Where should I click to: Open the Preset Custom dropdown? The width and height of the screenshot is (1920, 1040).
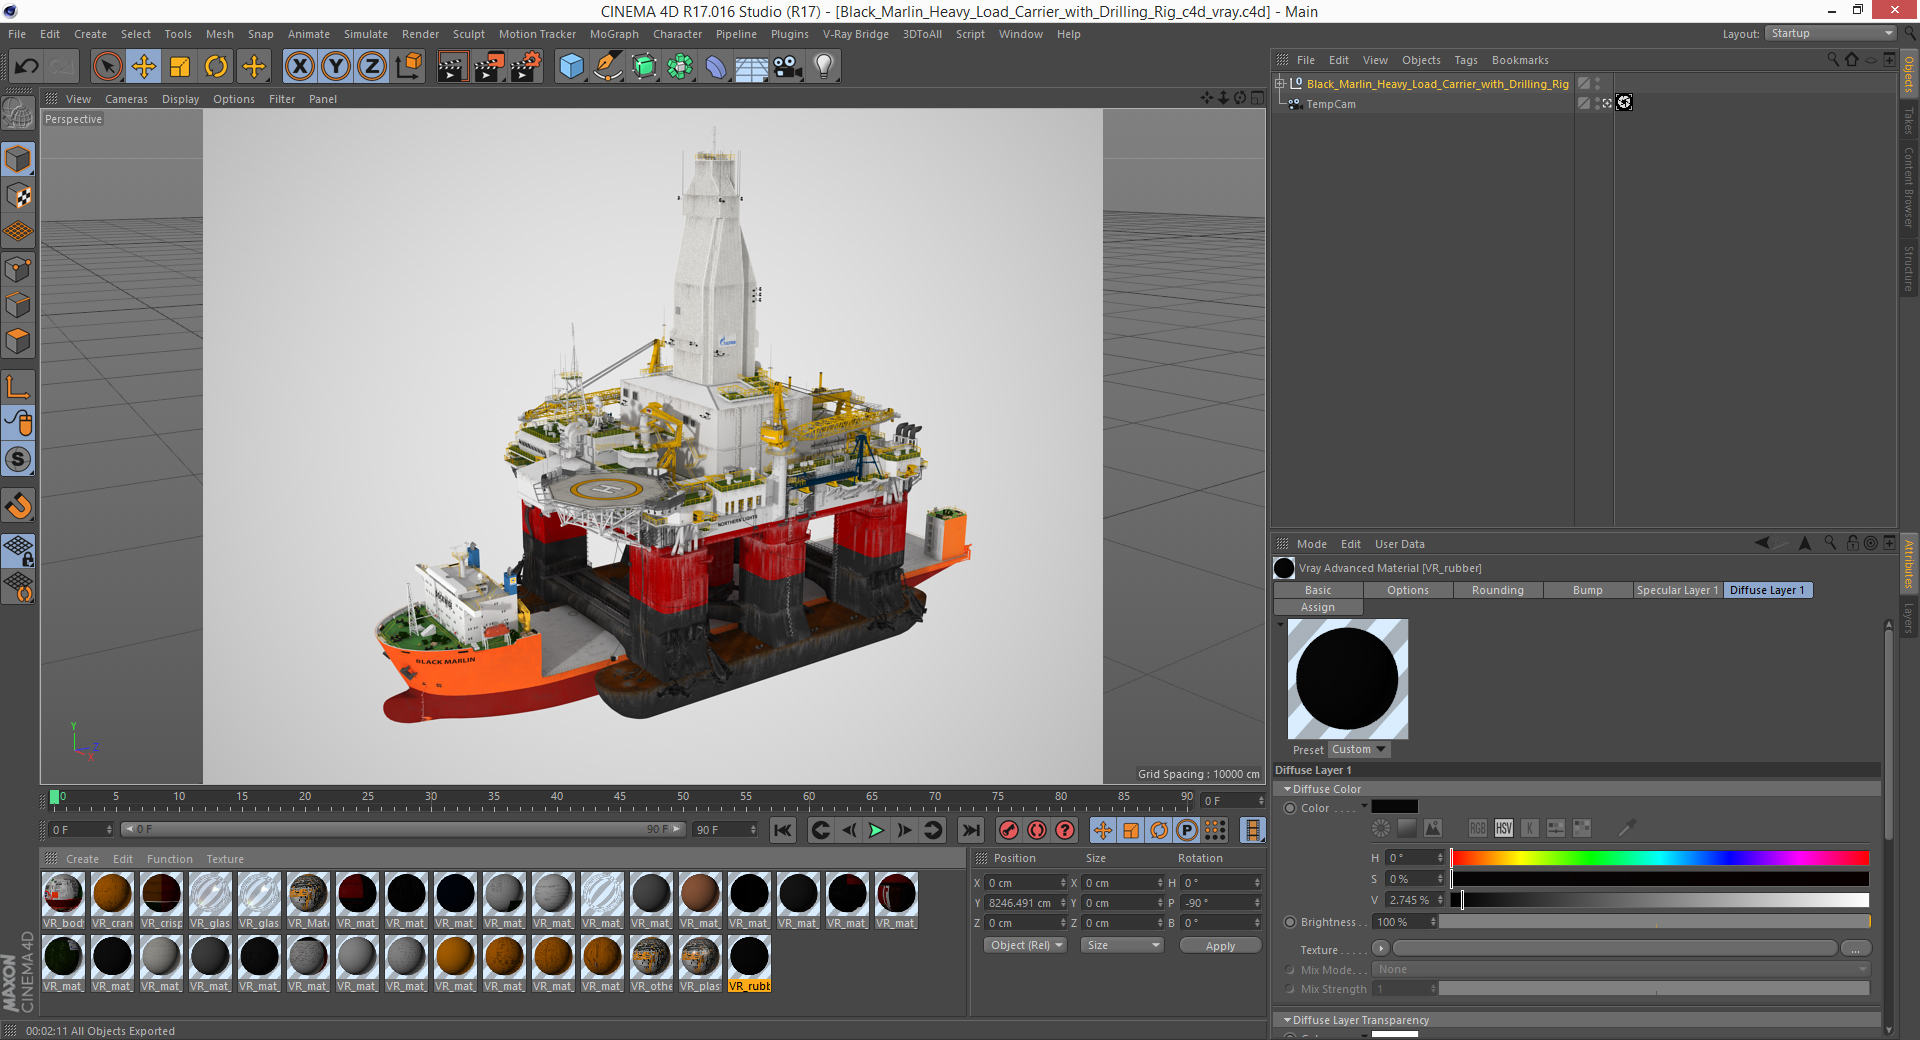coord(1359,749)
